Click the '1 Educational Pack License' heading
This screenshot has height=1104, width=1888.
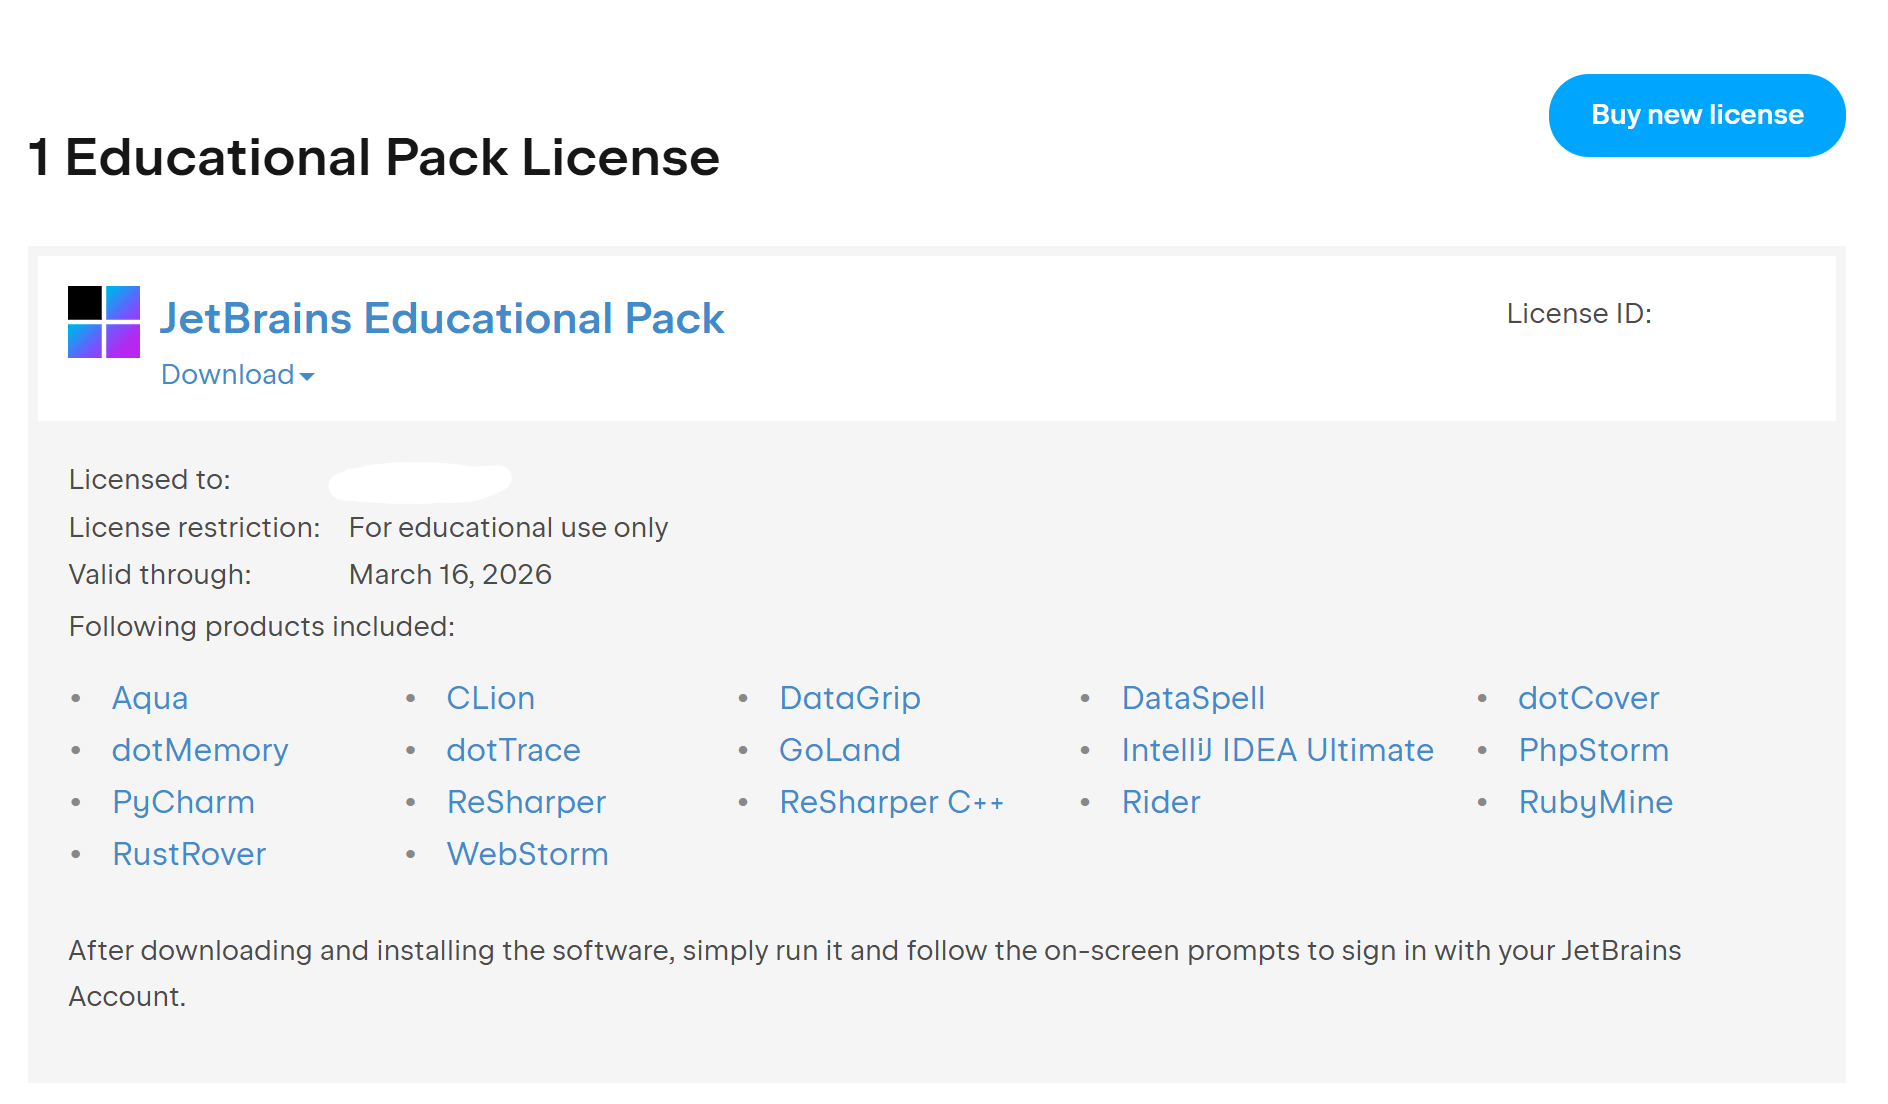[x=375, y=157]
